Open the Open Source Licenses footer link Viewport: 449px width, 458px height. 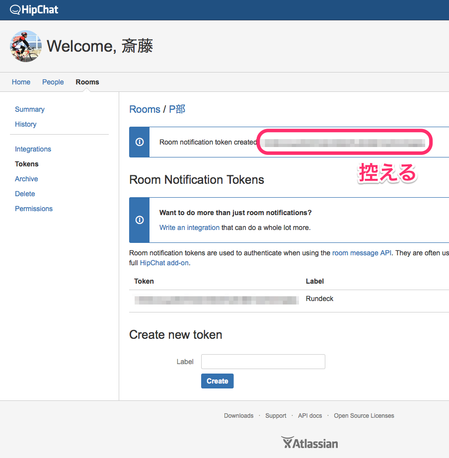(364, 416)
